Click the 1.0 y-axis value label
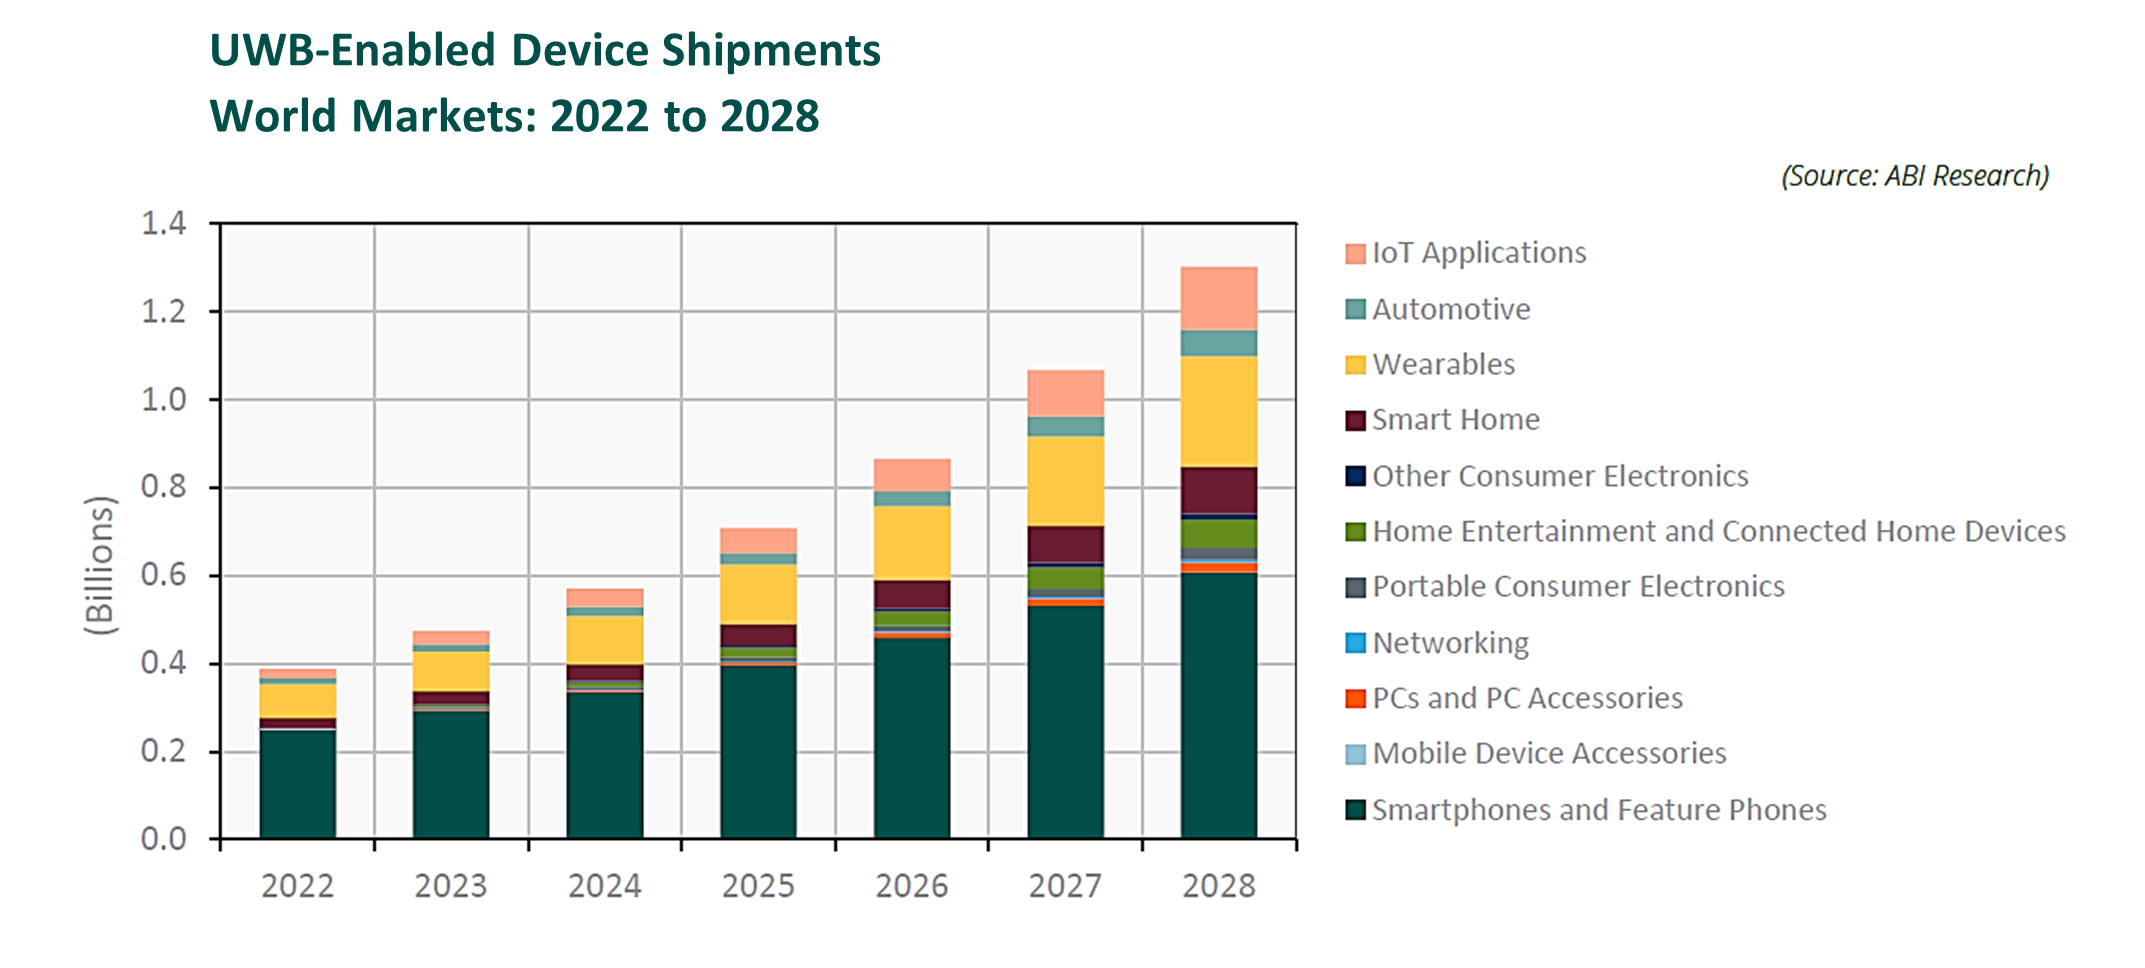Image resolution: width=2145 pixels, height=968 pixels. click(x=163, y=399)
